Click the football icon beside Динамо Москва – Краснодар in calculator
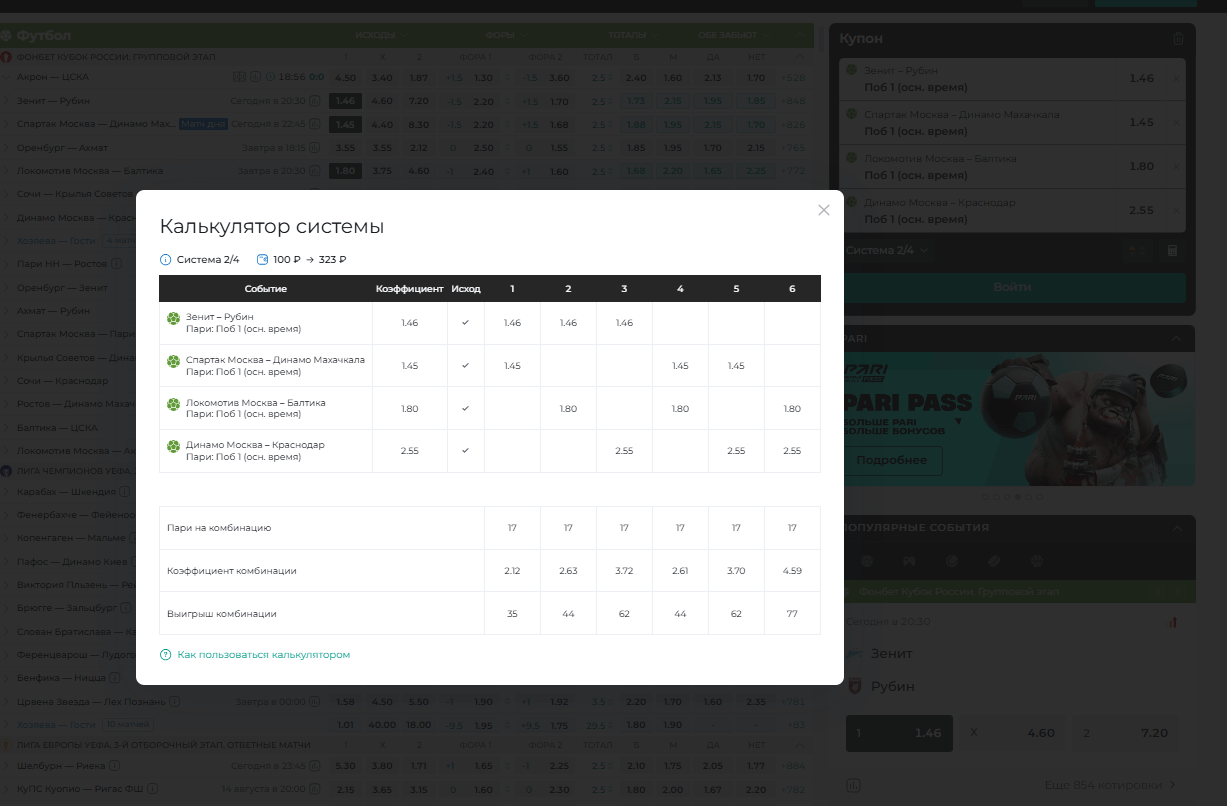The height and width of the screenshot is (806, 1227). coord(173,445)
